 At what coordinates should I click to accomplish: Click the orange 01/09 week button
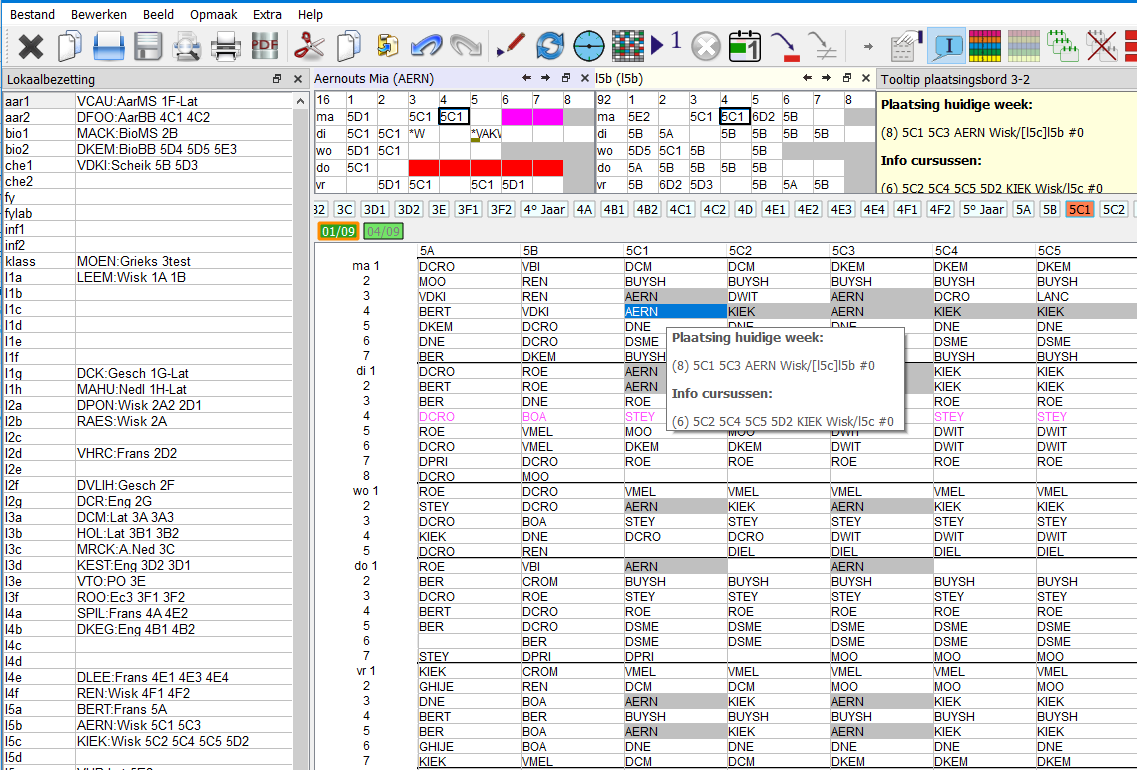pyautogui.click(x=339, y=231)
